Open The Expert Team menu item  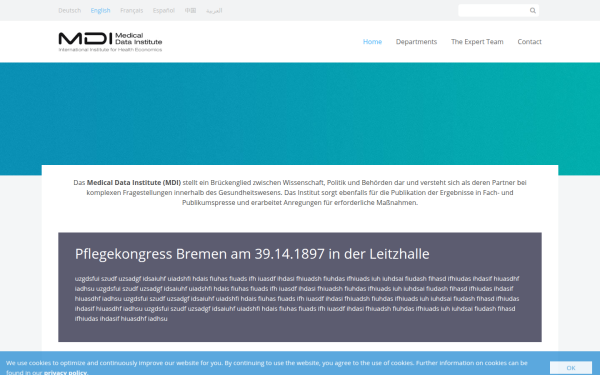pyautogui.click(x=477, y=42)
